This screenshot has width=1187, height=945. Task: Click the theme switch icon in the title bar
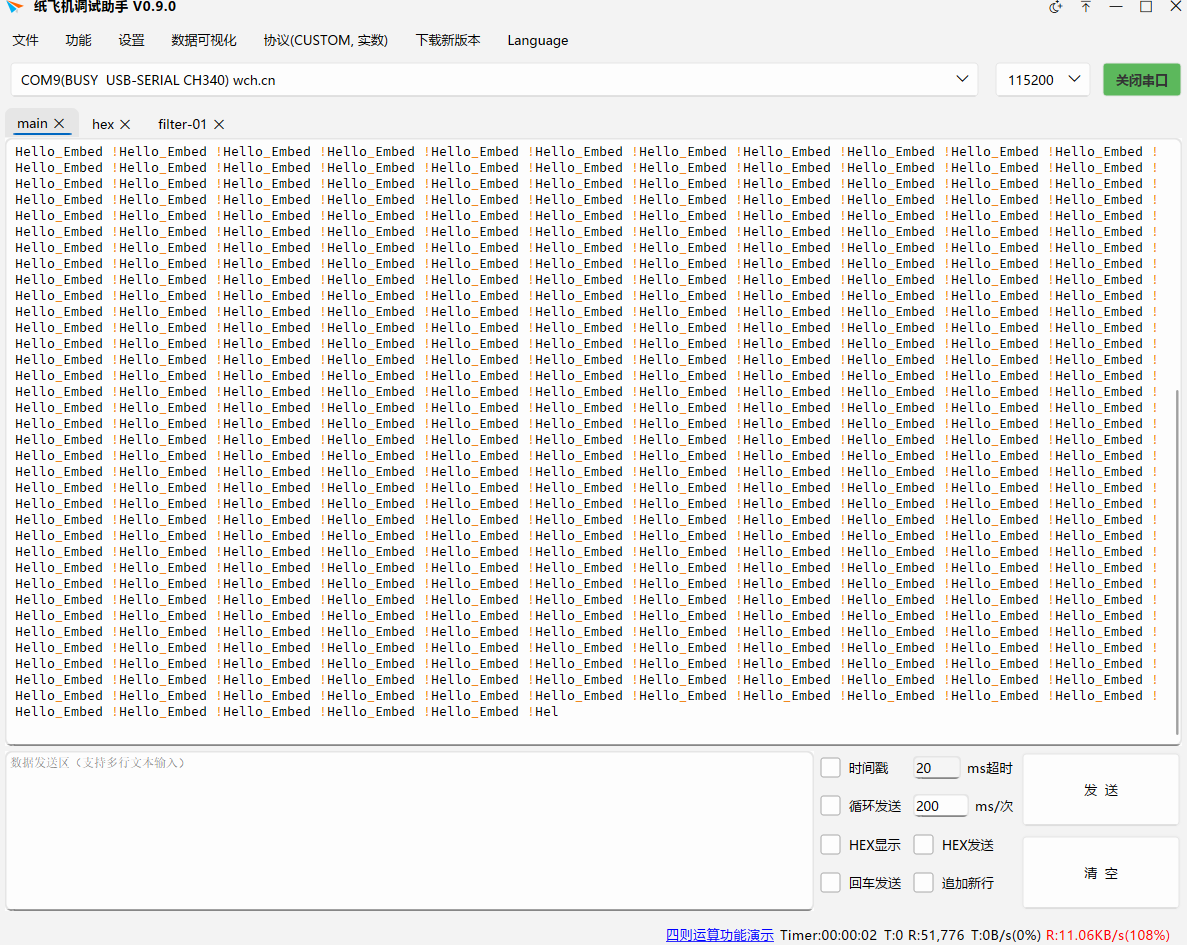coord(1055,7)
